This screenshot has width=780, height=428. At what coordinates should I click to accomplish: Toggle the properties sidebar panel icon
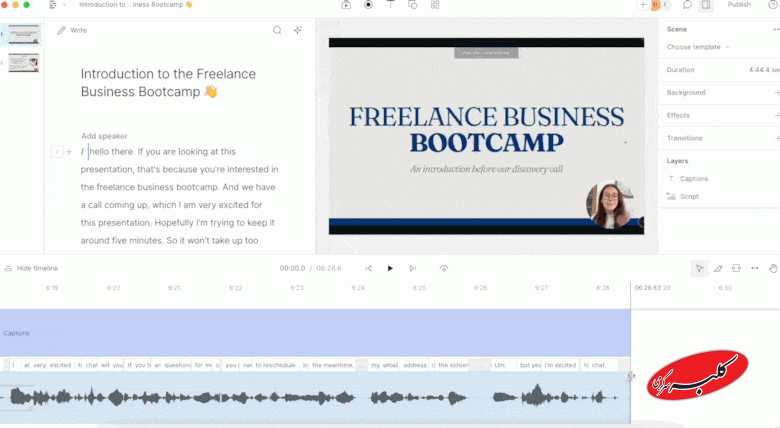point(706,5)
